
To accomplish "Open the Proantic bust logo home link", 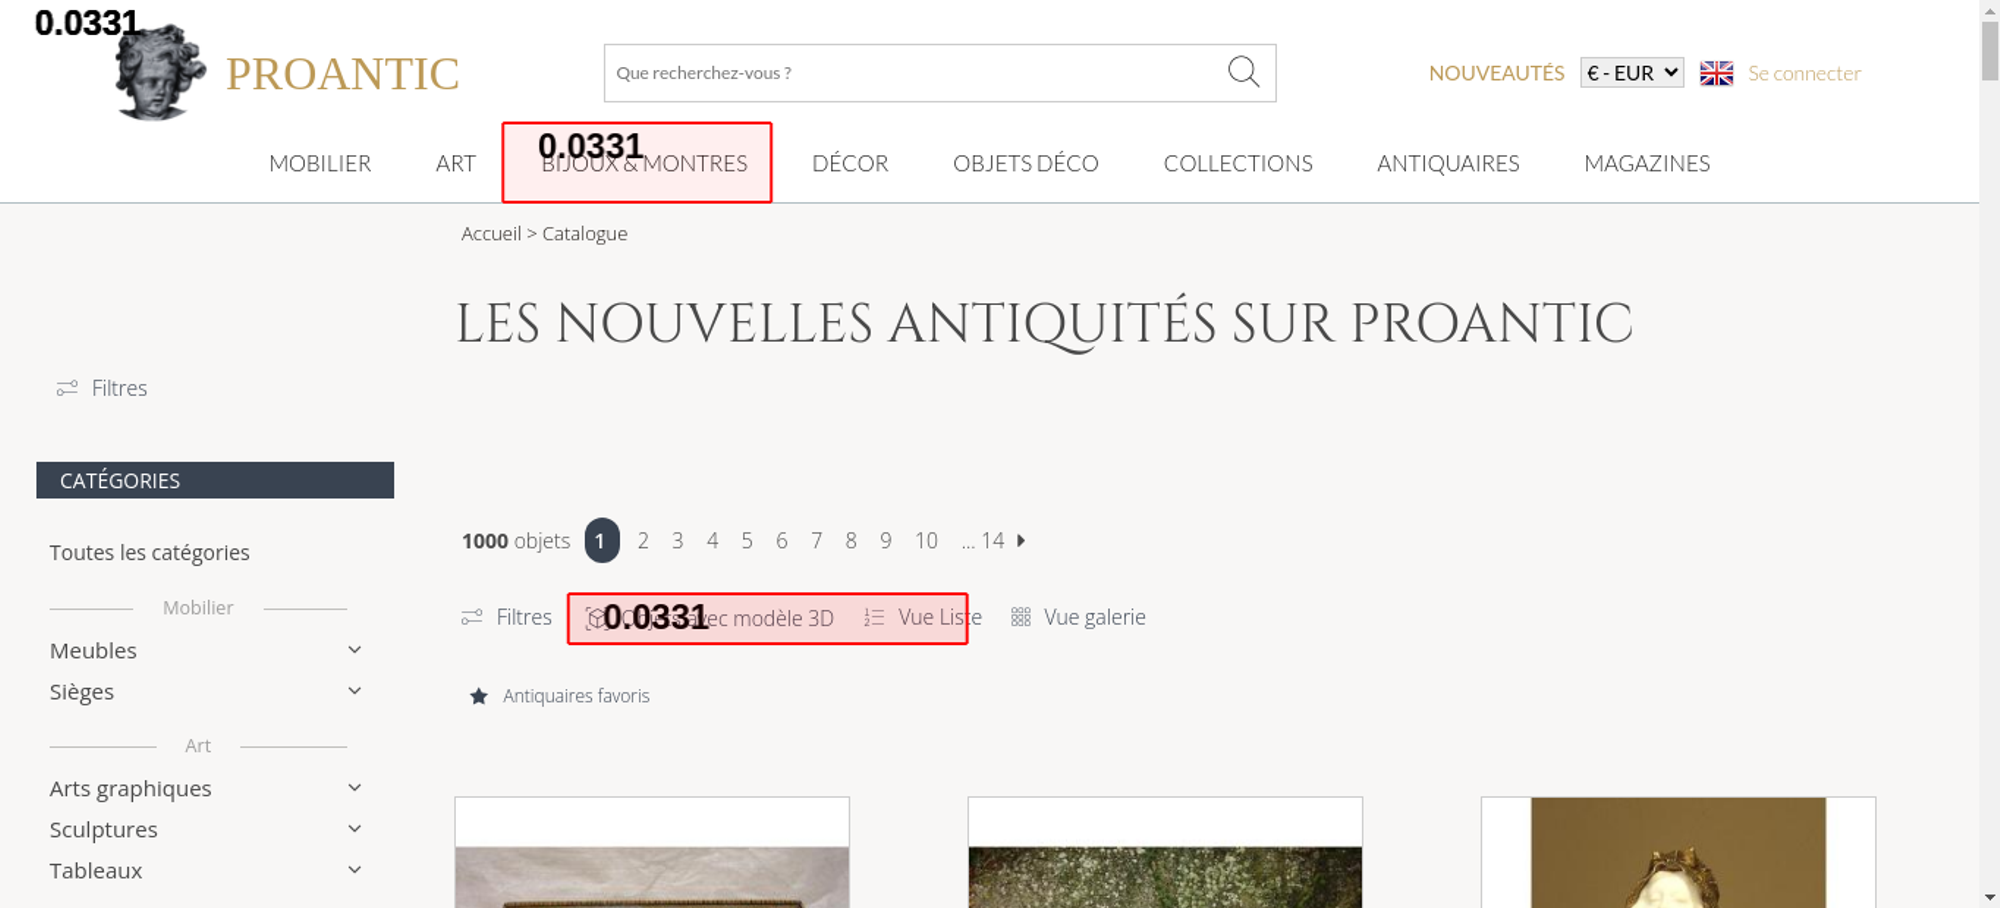I will 160,73.
